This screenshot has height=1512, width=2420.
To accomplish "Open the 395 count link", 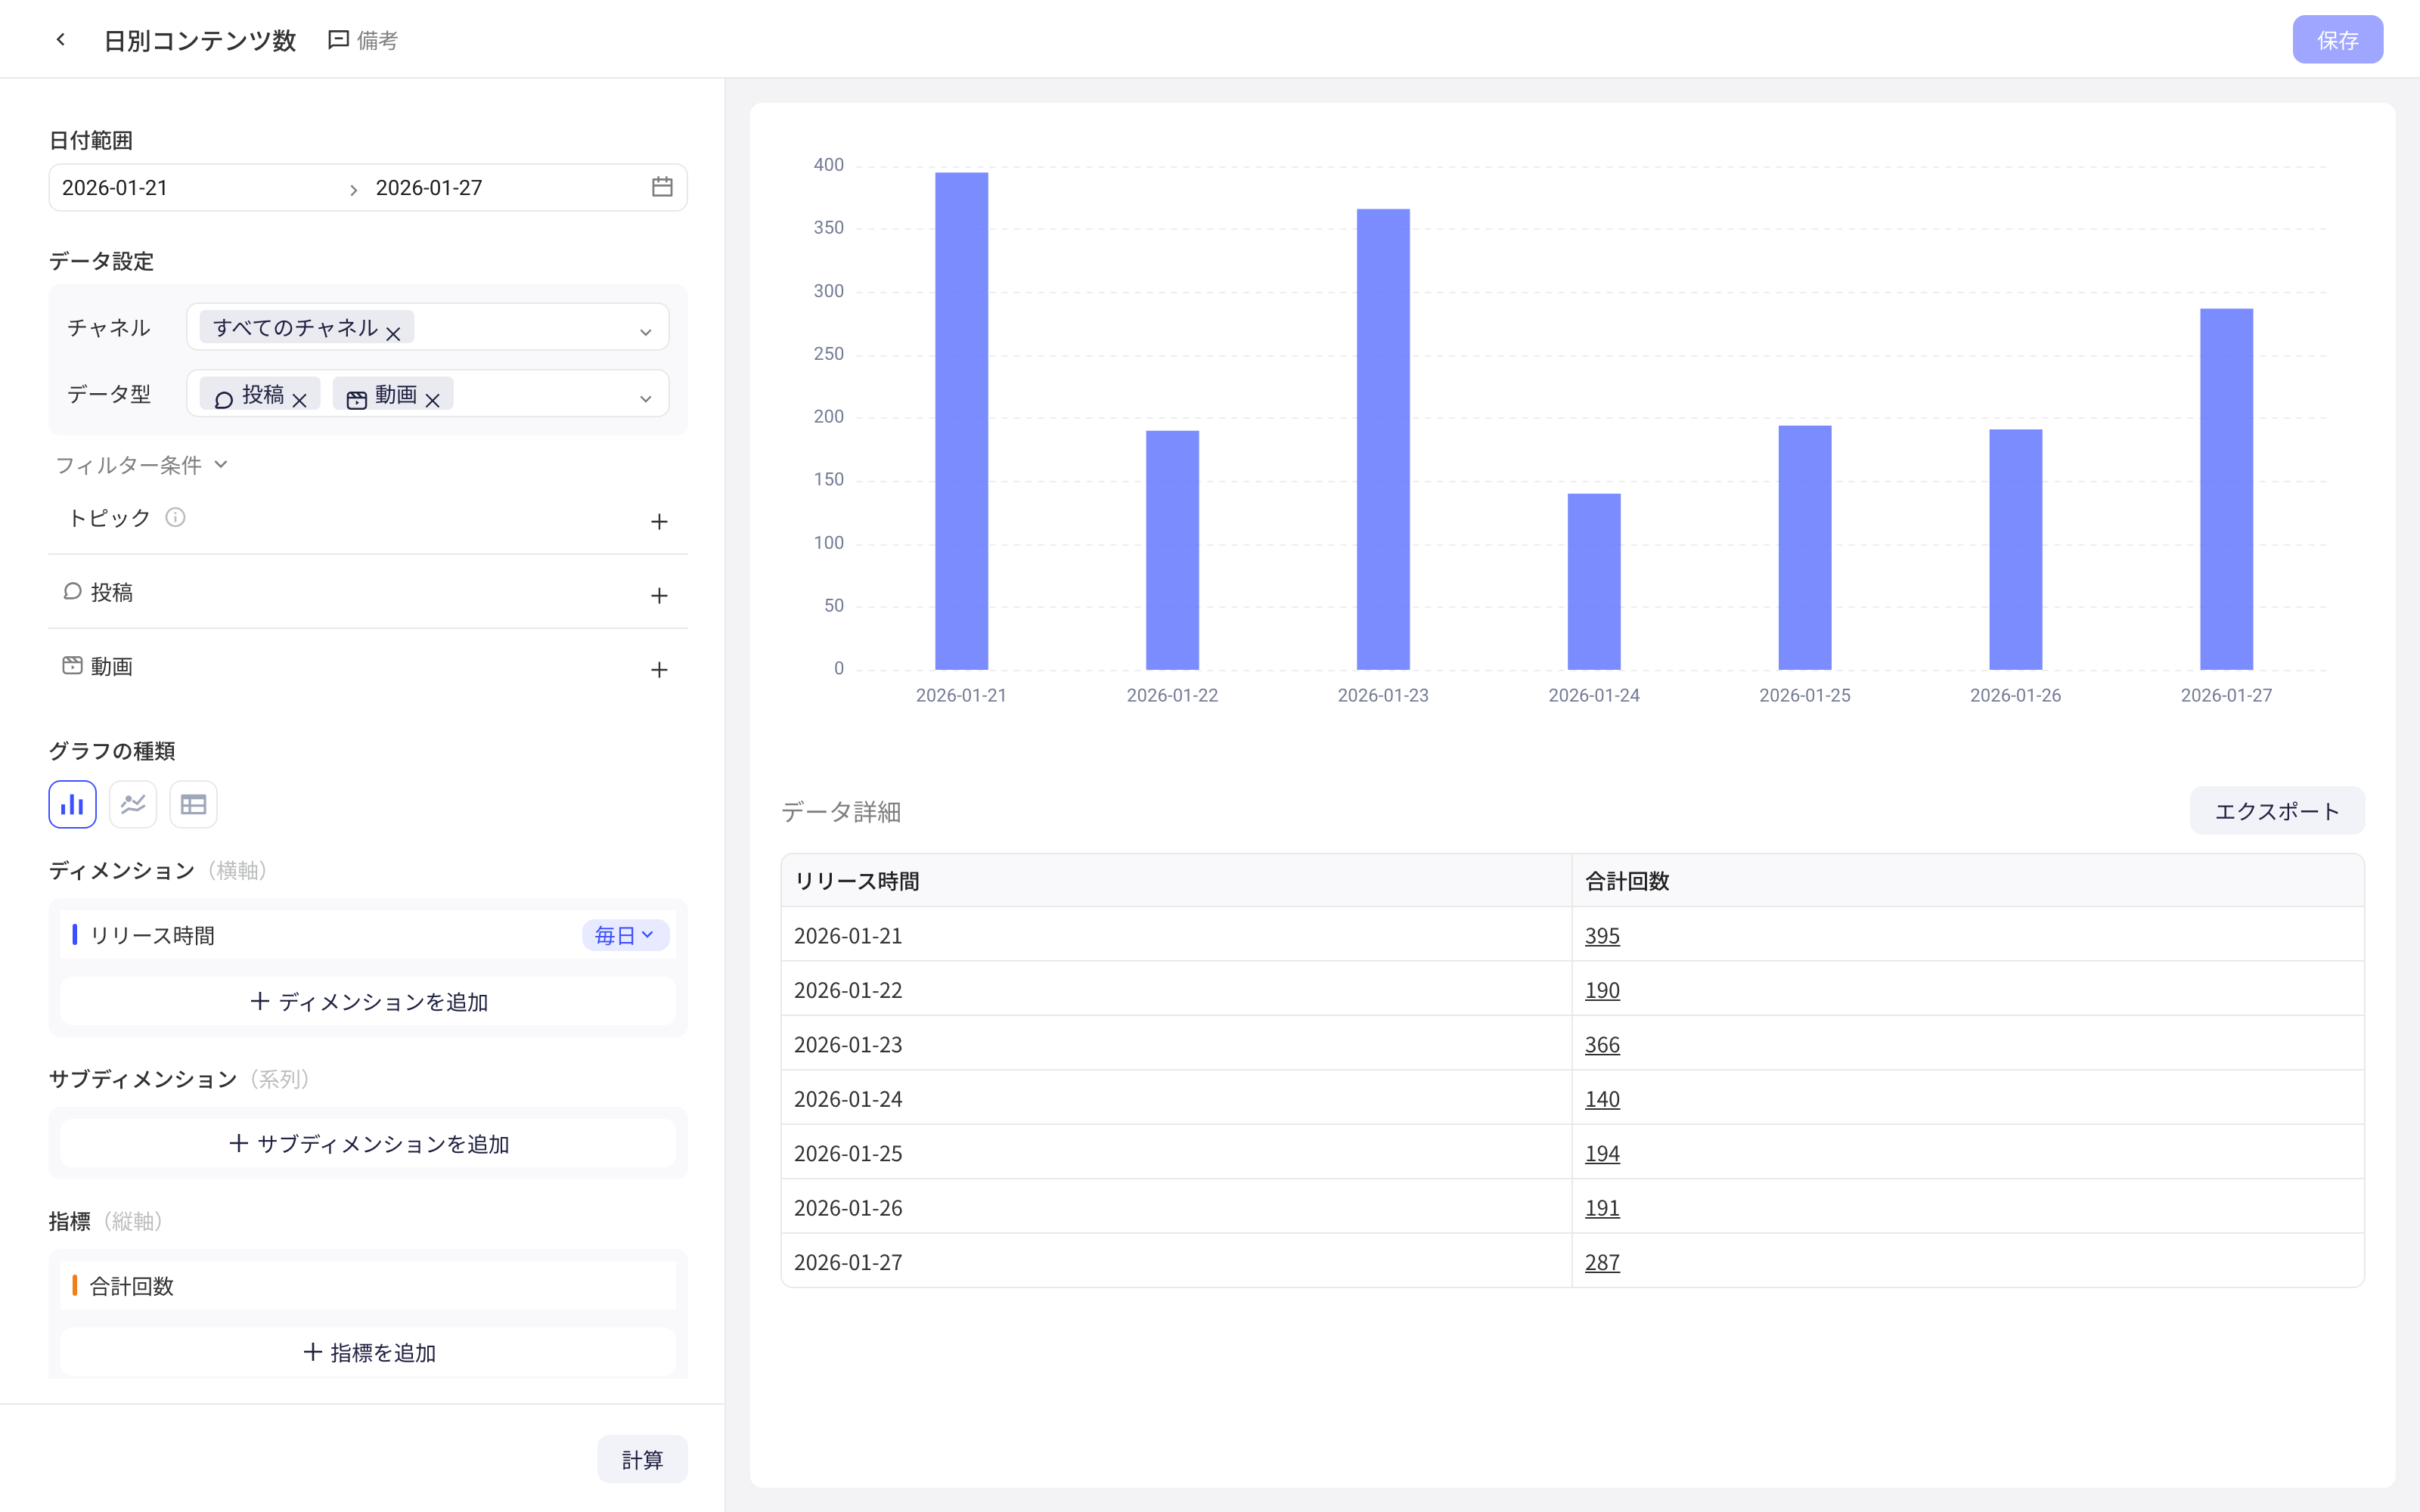I will click(1602, 935).
